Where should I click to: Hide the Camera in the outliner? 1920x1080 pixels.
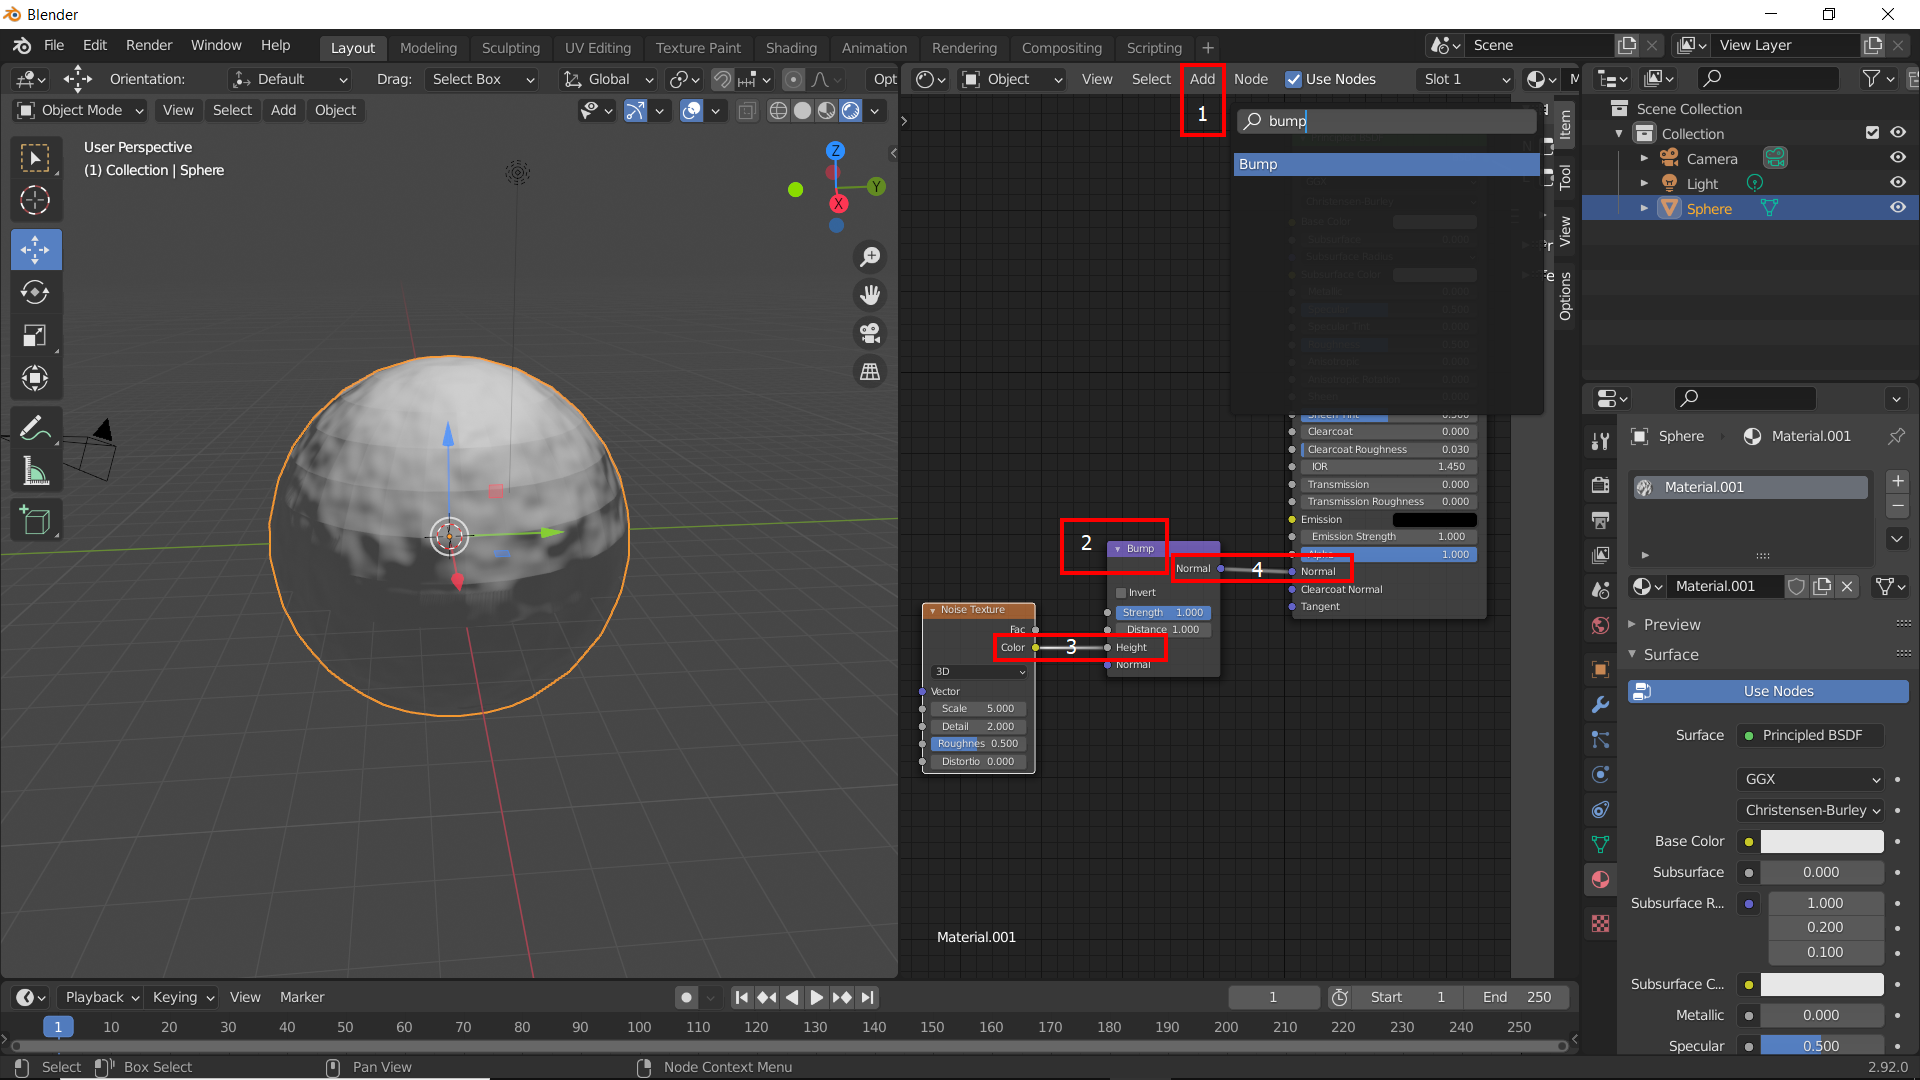pos(1897,158)
